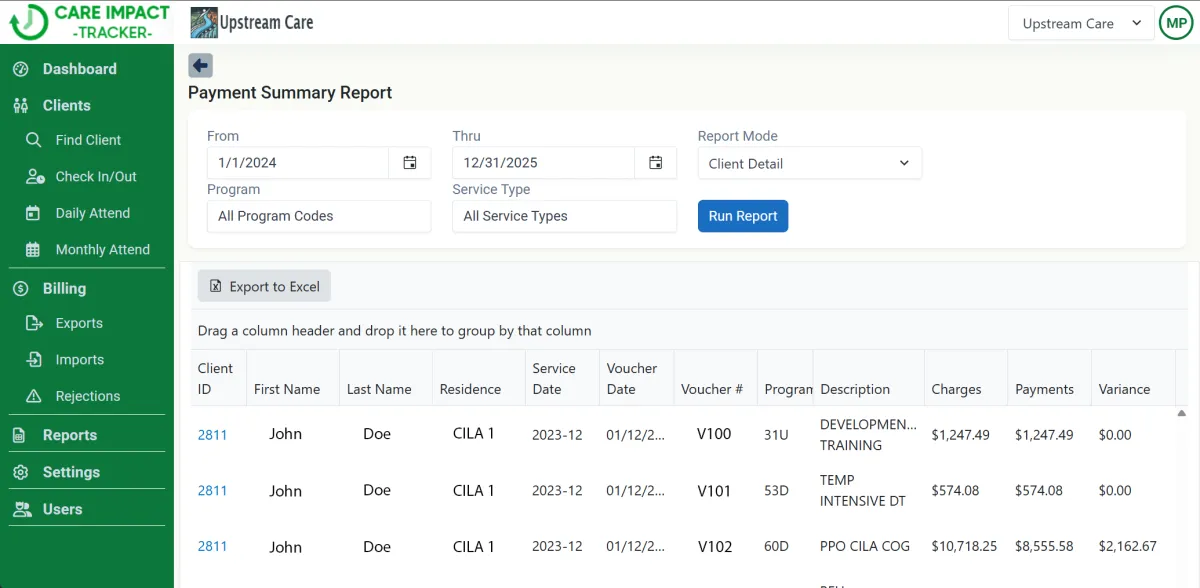Open Find Client in the sidebar

88,140
